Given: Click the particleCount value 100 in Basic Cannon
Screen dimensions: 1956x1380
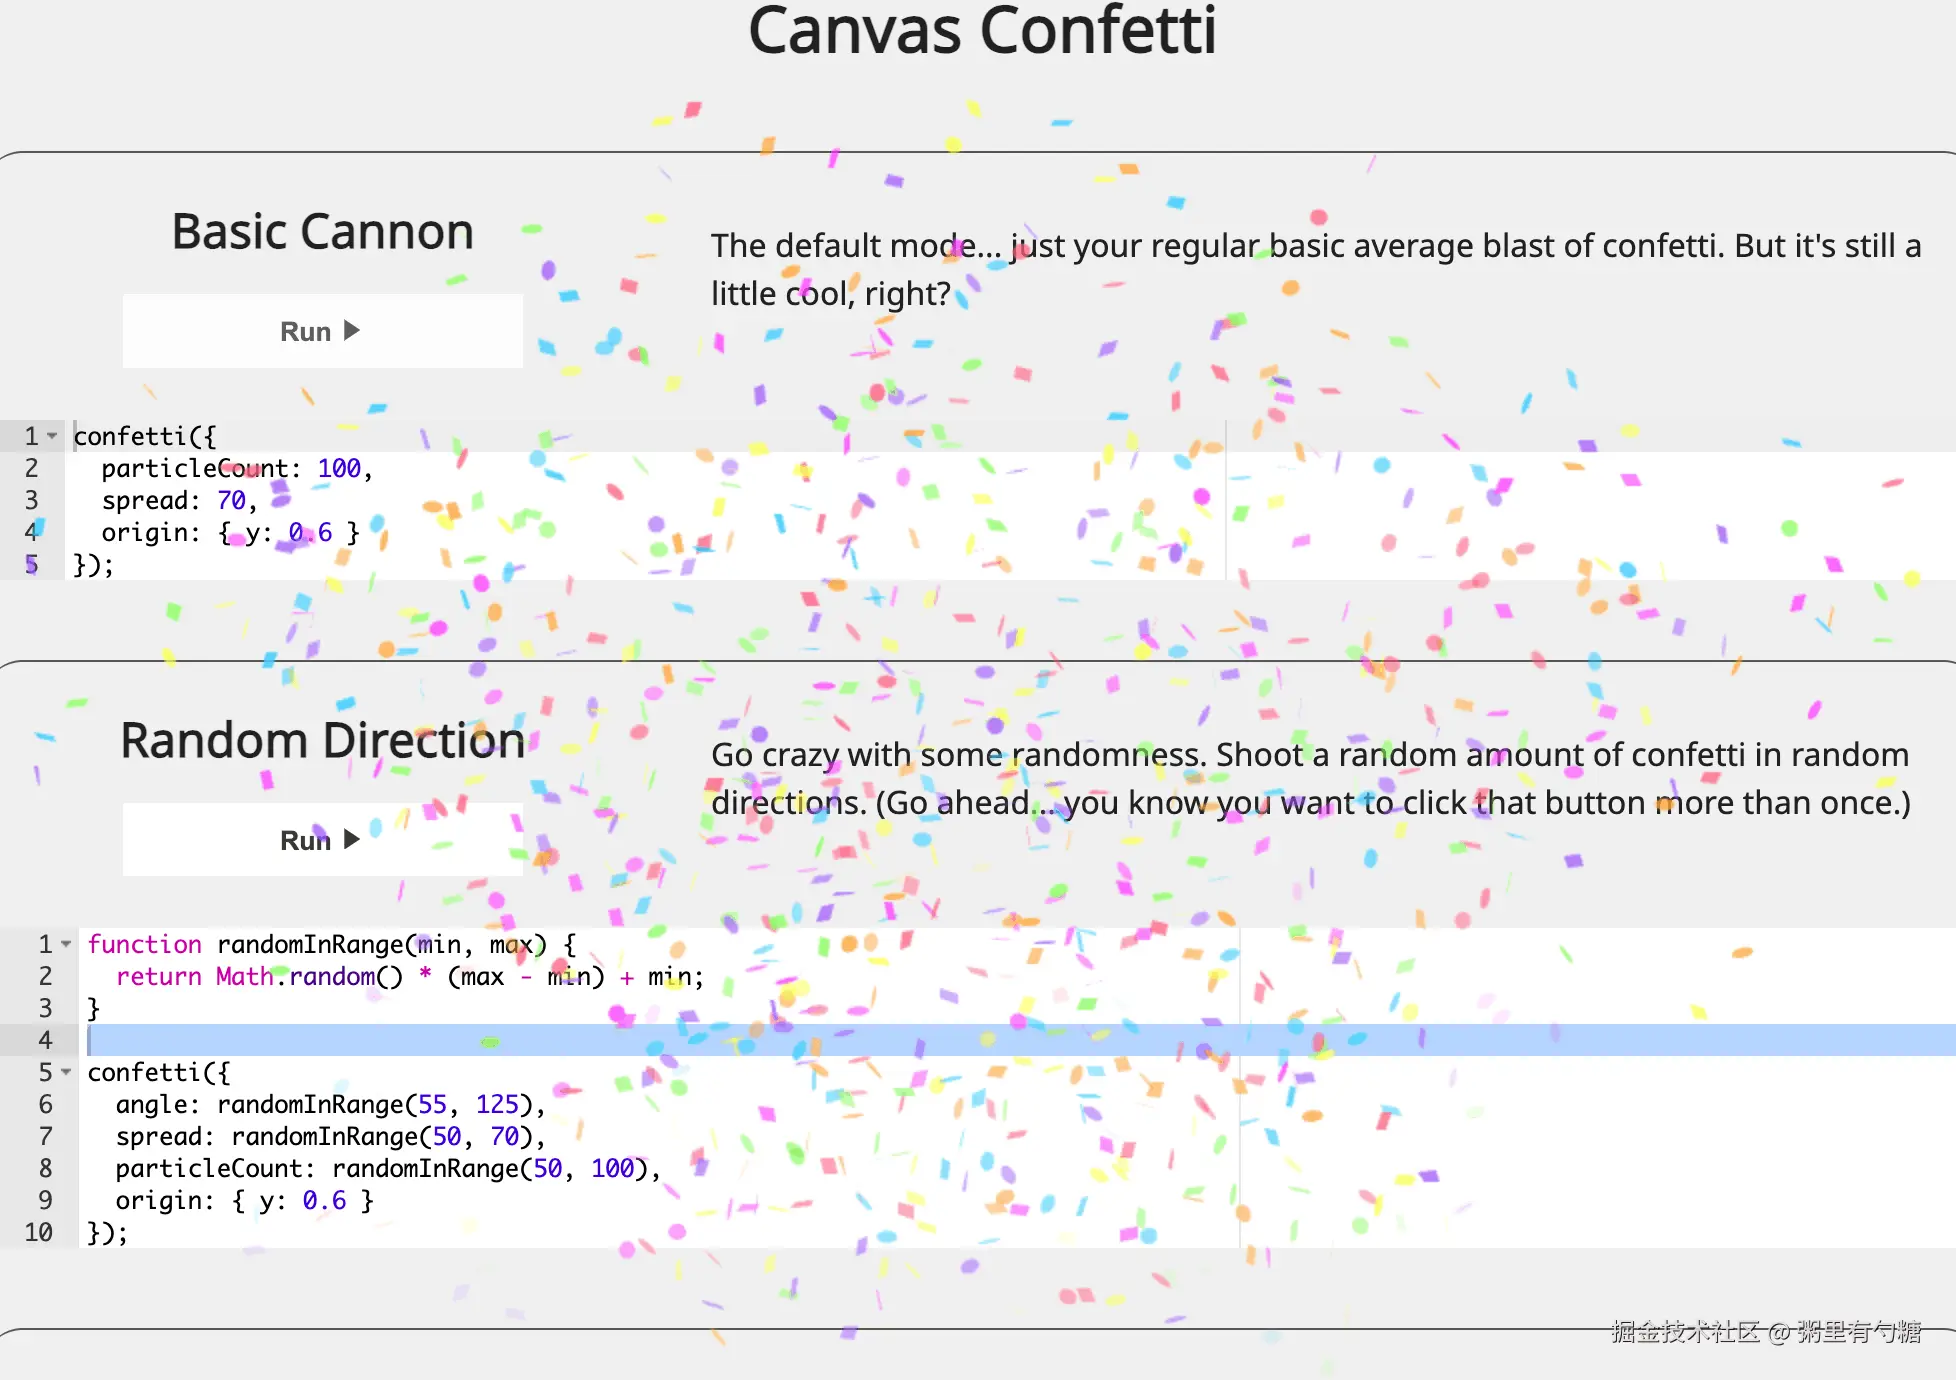Looking at the screenshot, I should 339,468.
